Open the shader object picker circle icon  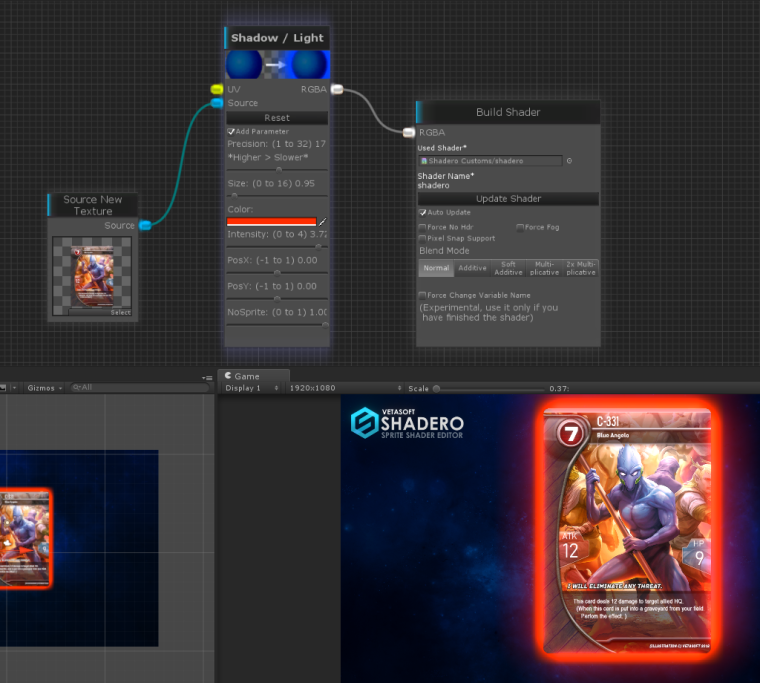pos(570,161)
